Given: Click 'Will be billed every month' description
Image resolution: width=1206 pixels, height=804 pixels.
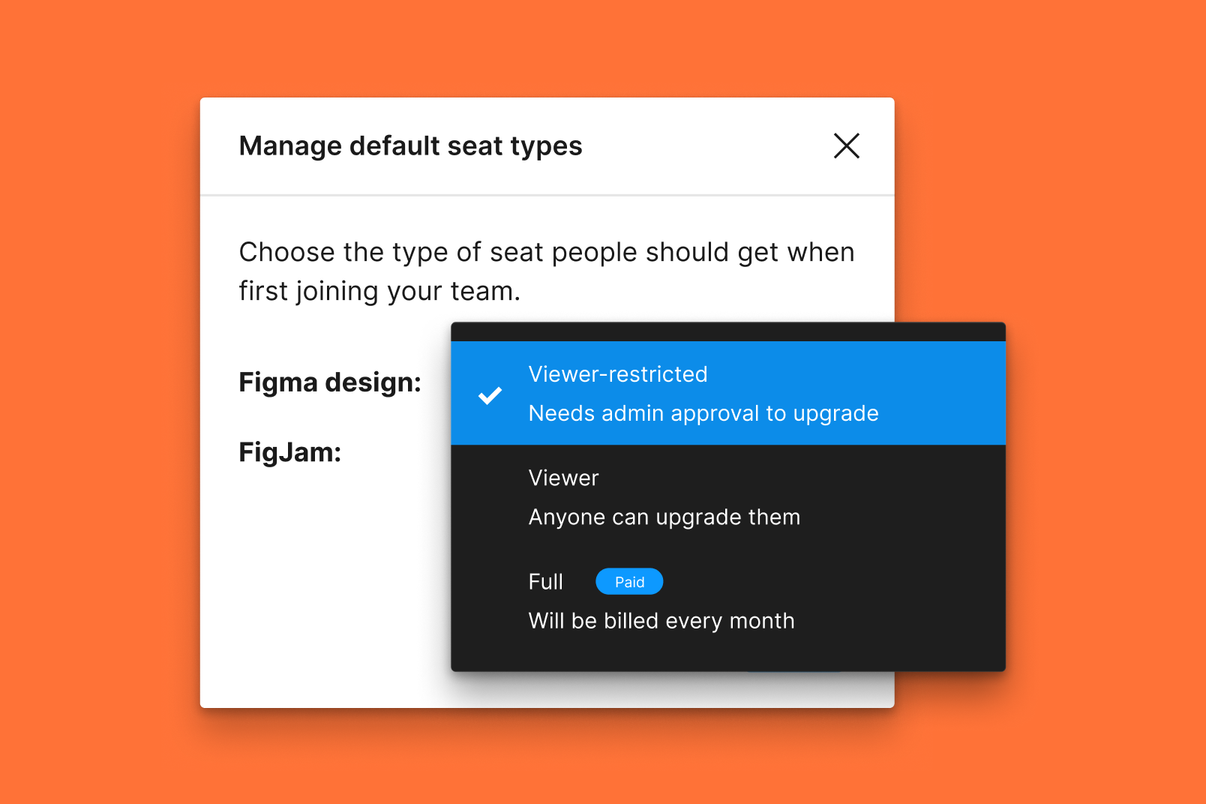Looking at the screenshot, I should coord(661,621).
